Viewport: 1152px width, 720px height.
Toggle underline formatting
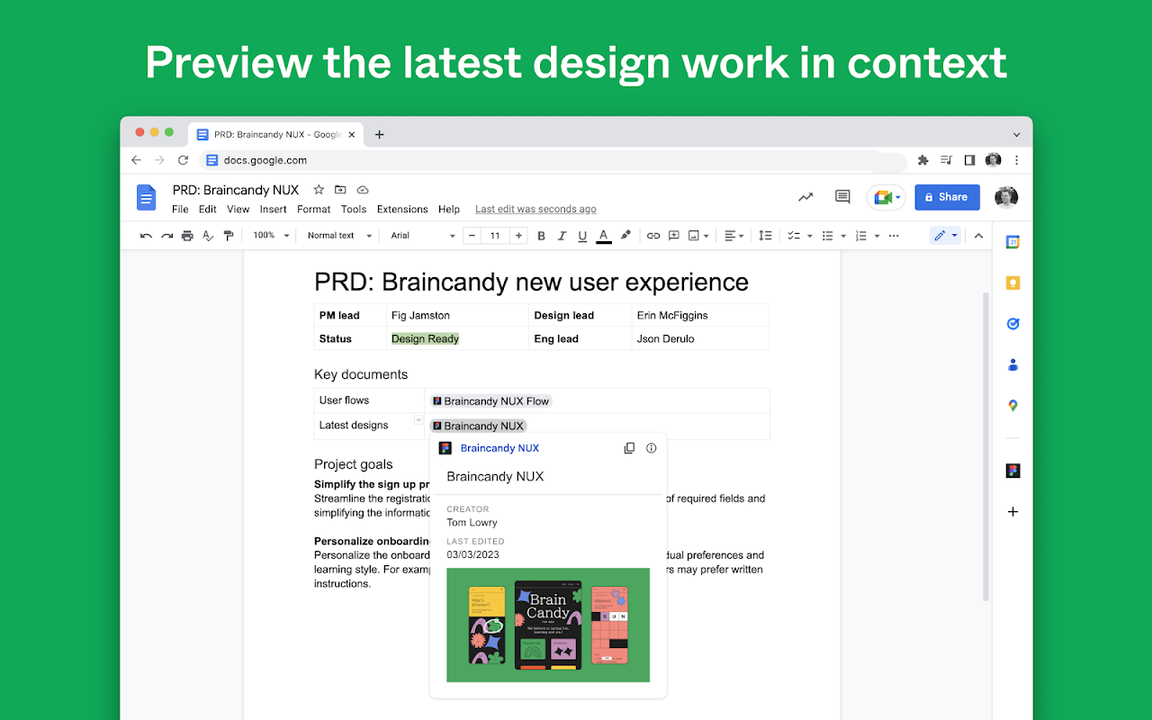click(583, 236)
